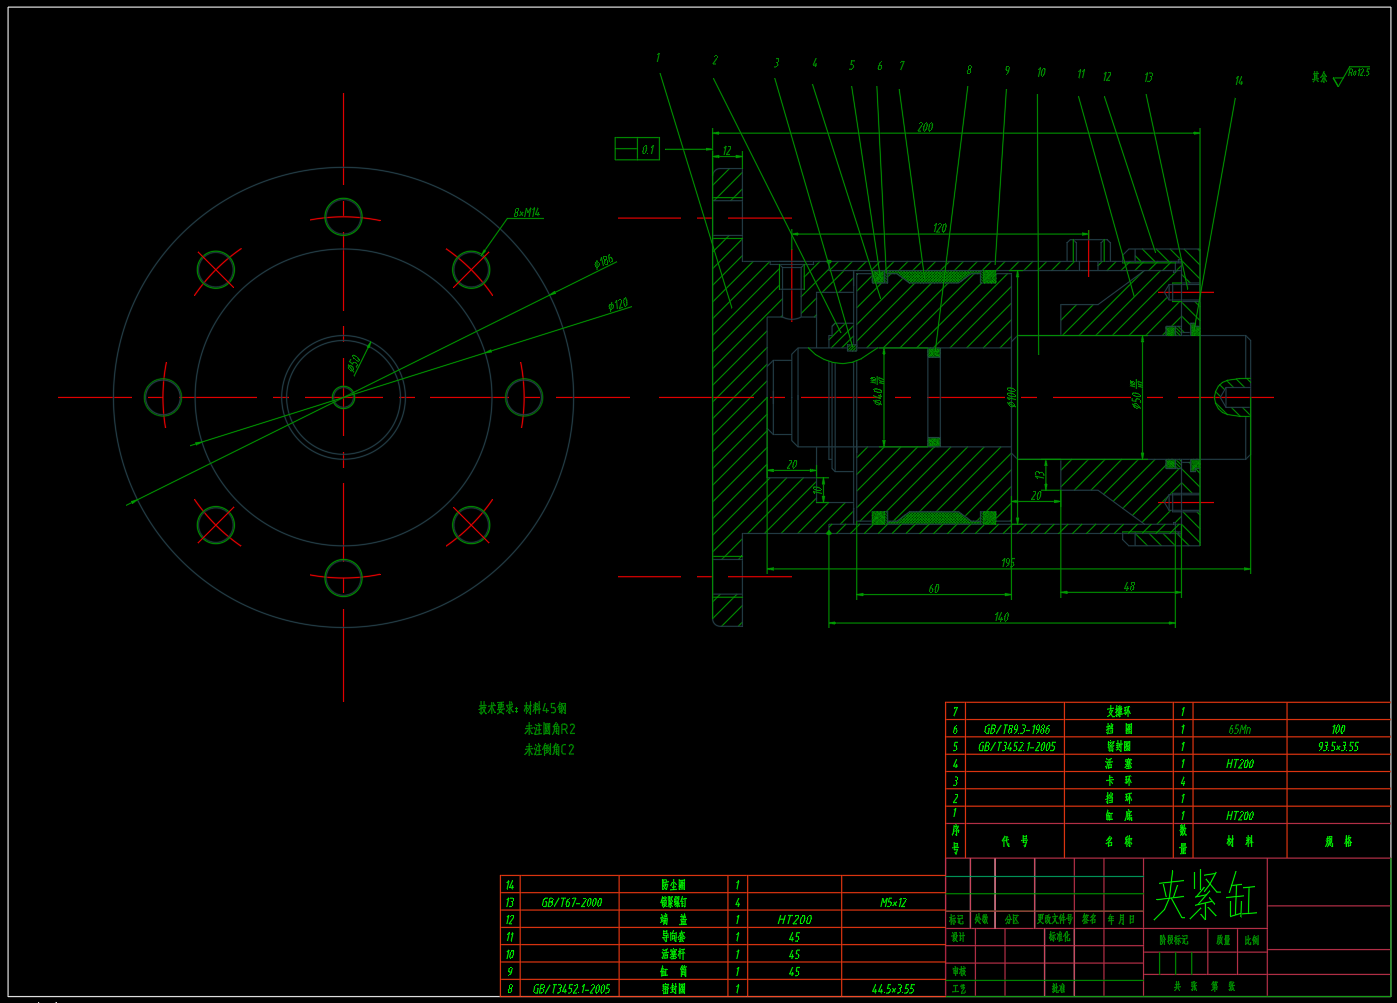Screen dimensions: 1397x1003
Task: Click the 200 overall length dimension
Action: [x=925, y=127]
